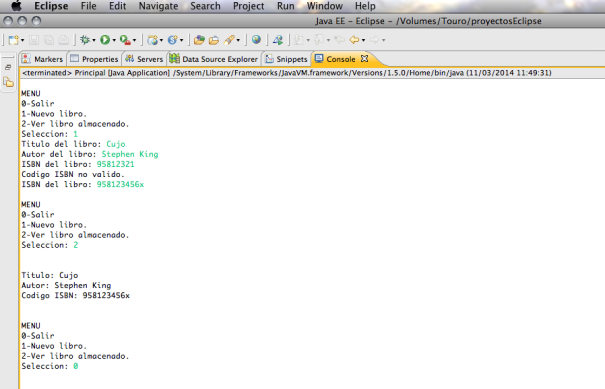Click the Open Type icon

(x=199, y=40)
